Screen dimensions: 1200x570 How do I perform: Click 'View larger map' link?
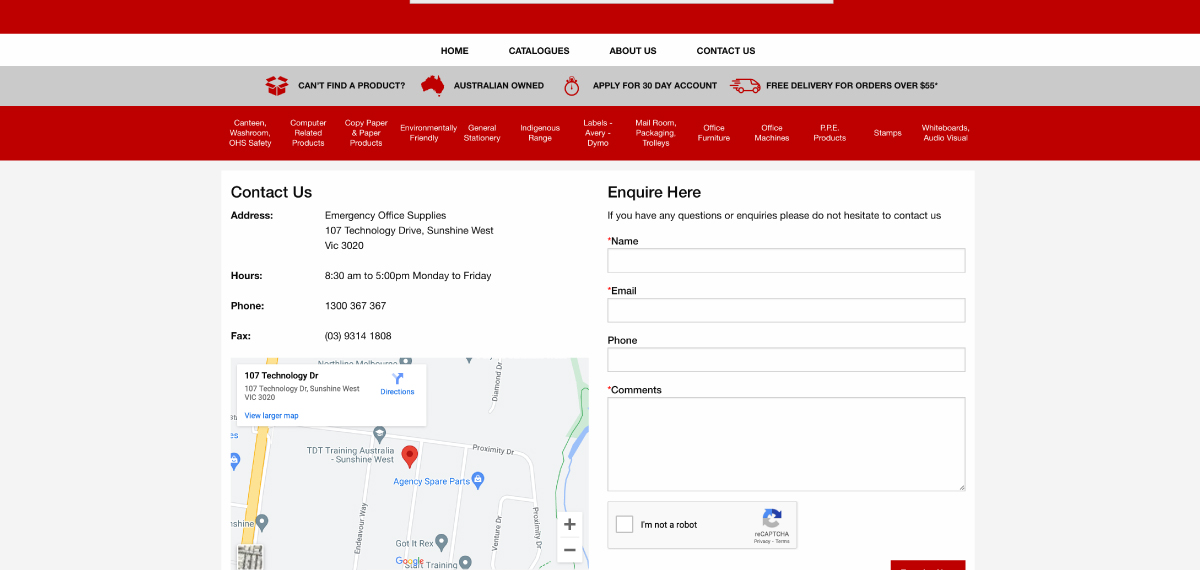point(272,416)
